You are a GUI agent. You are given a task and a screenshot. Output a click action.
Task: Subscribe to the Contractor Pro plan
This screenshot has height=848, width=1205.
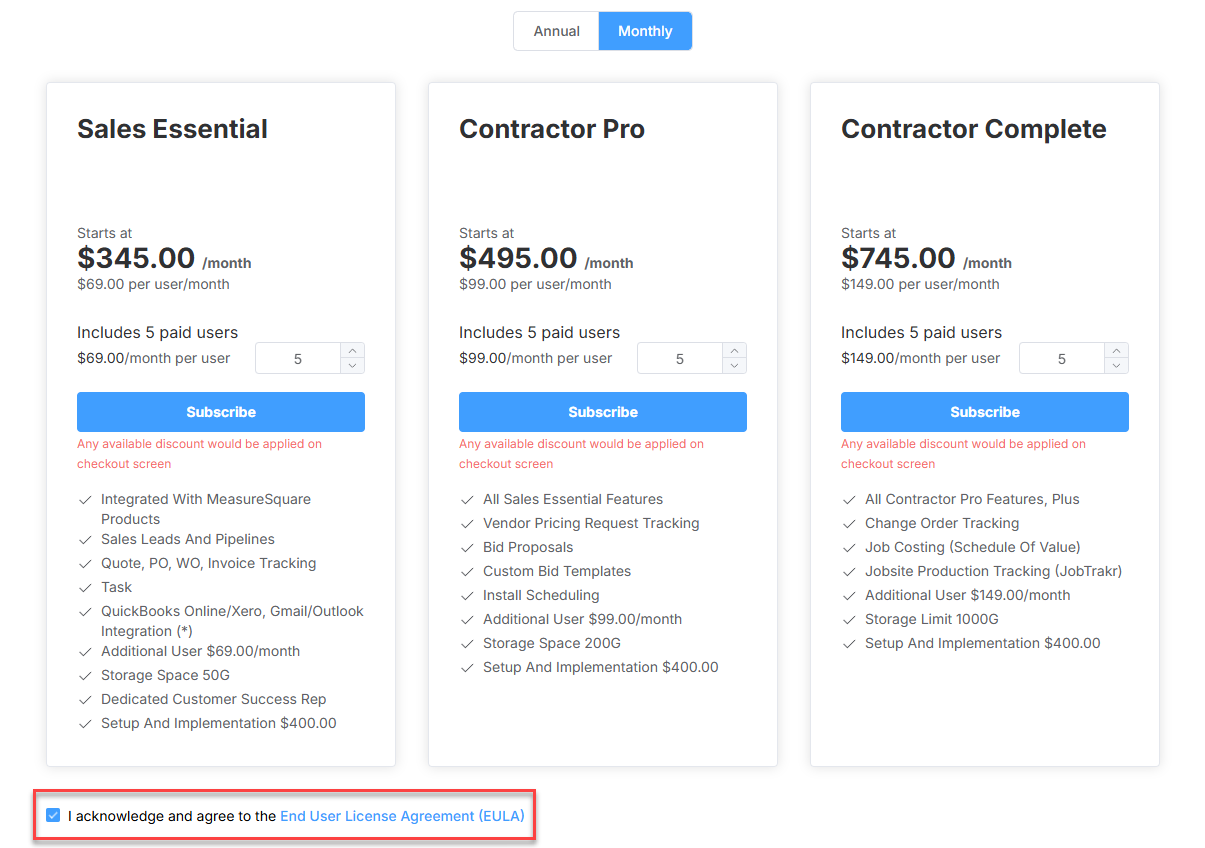pyautogui.click(x=603, y=412)
